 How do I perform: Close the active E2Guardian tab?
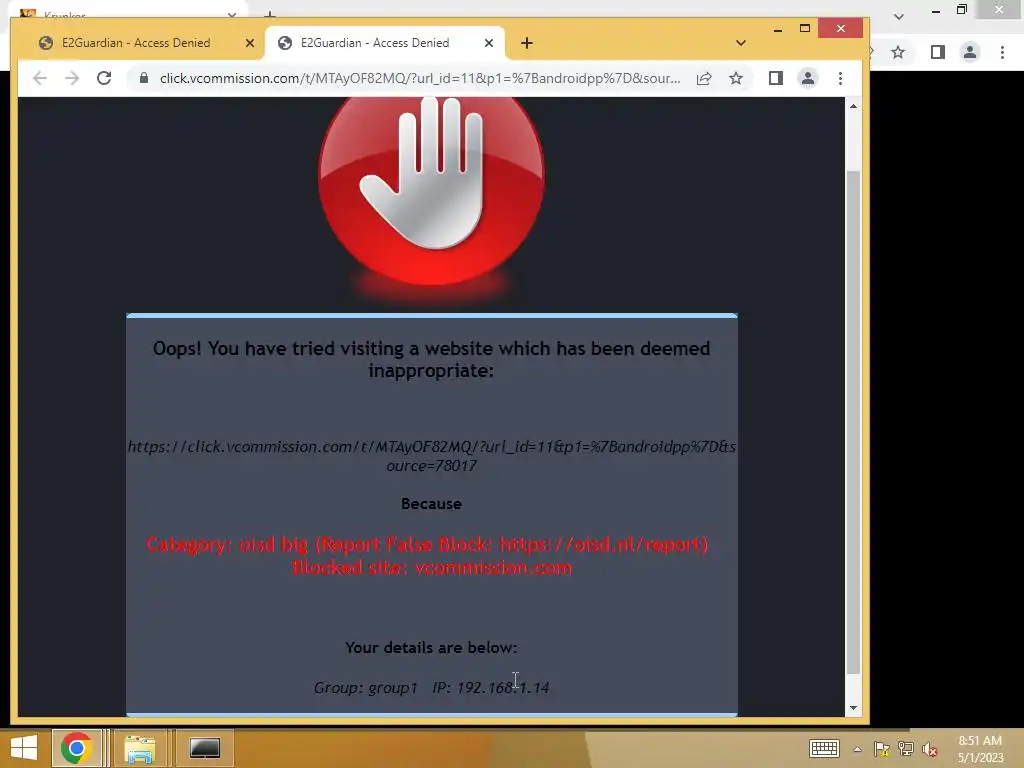[488, 43]
